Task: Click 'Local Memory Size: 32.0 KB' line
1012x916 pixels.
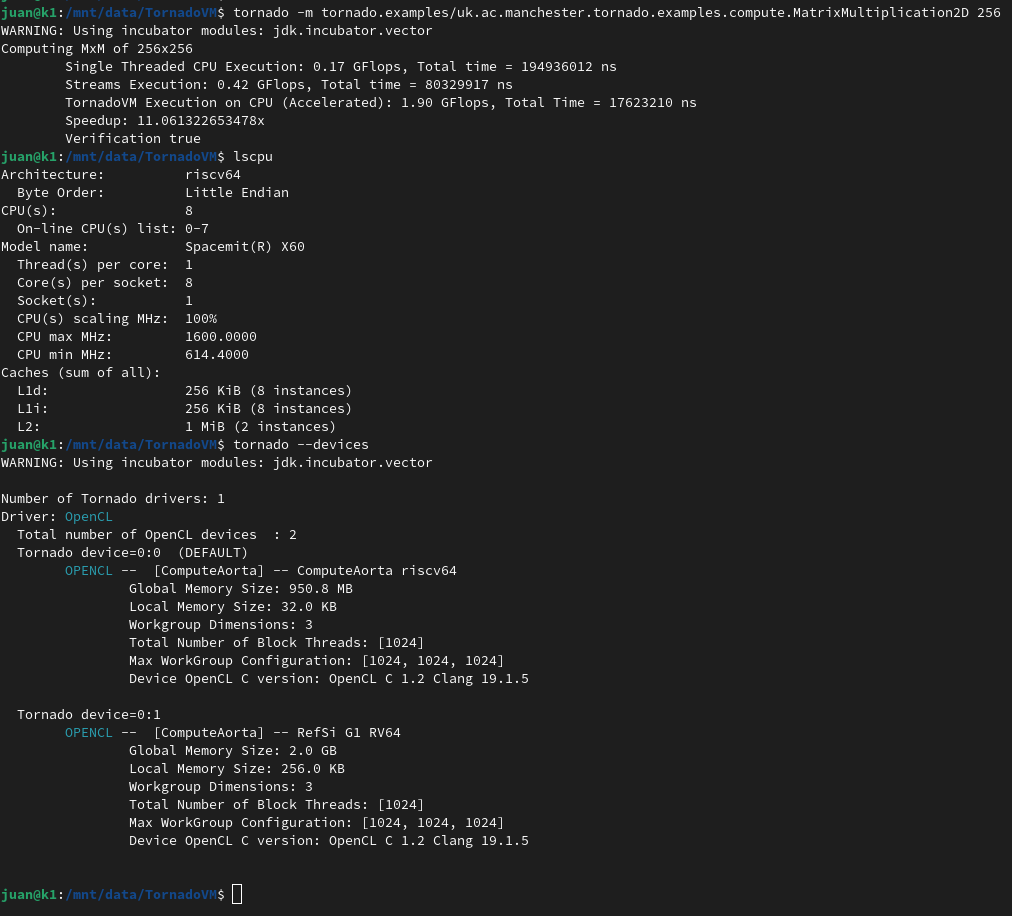Action: [233, 607]
